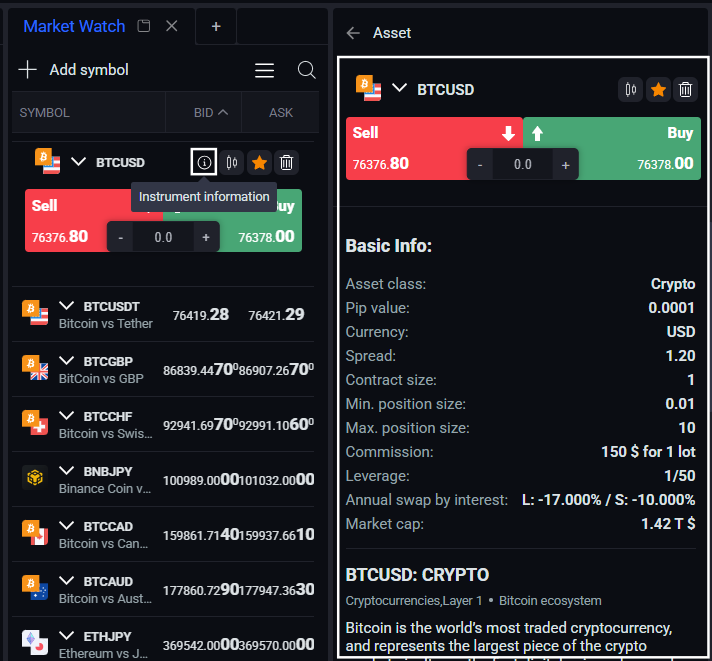Click Leverage value 1/50
The image size is (712, 661).
point(679,476)
